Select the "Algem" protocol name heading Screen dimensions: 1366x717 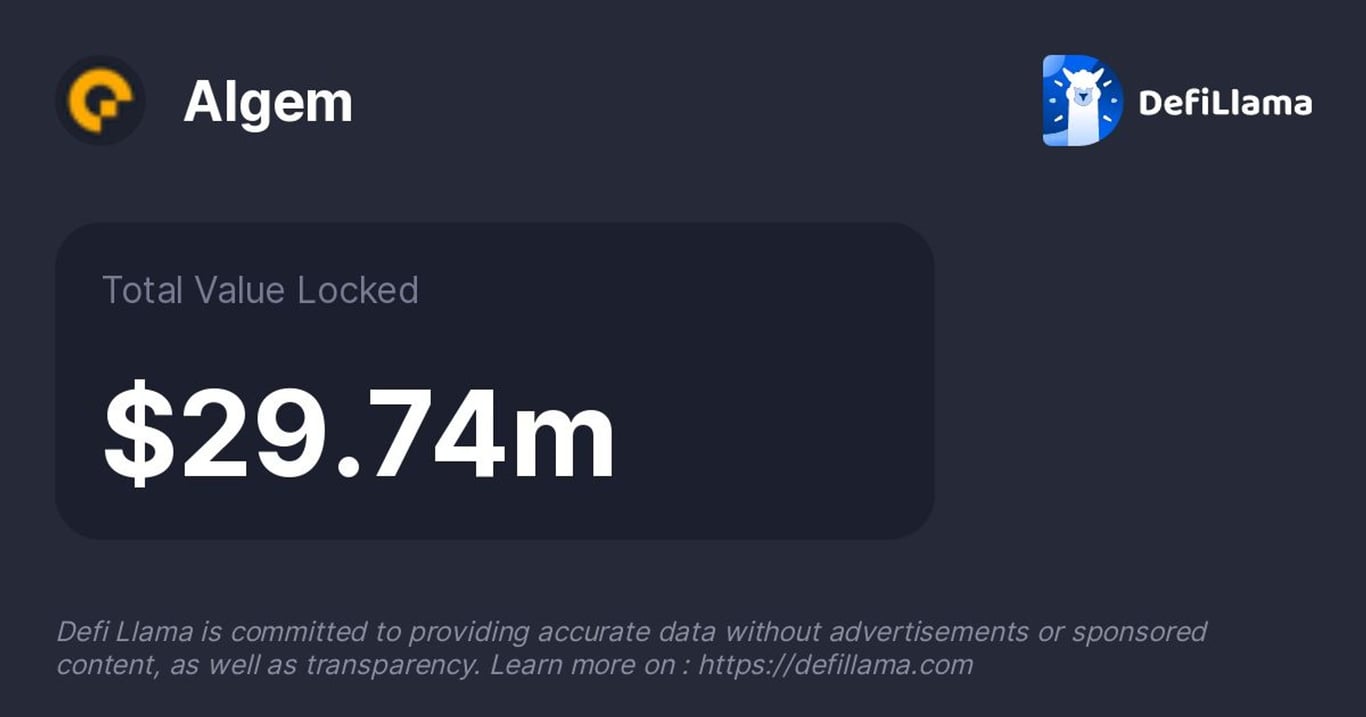268,102
